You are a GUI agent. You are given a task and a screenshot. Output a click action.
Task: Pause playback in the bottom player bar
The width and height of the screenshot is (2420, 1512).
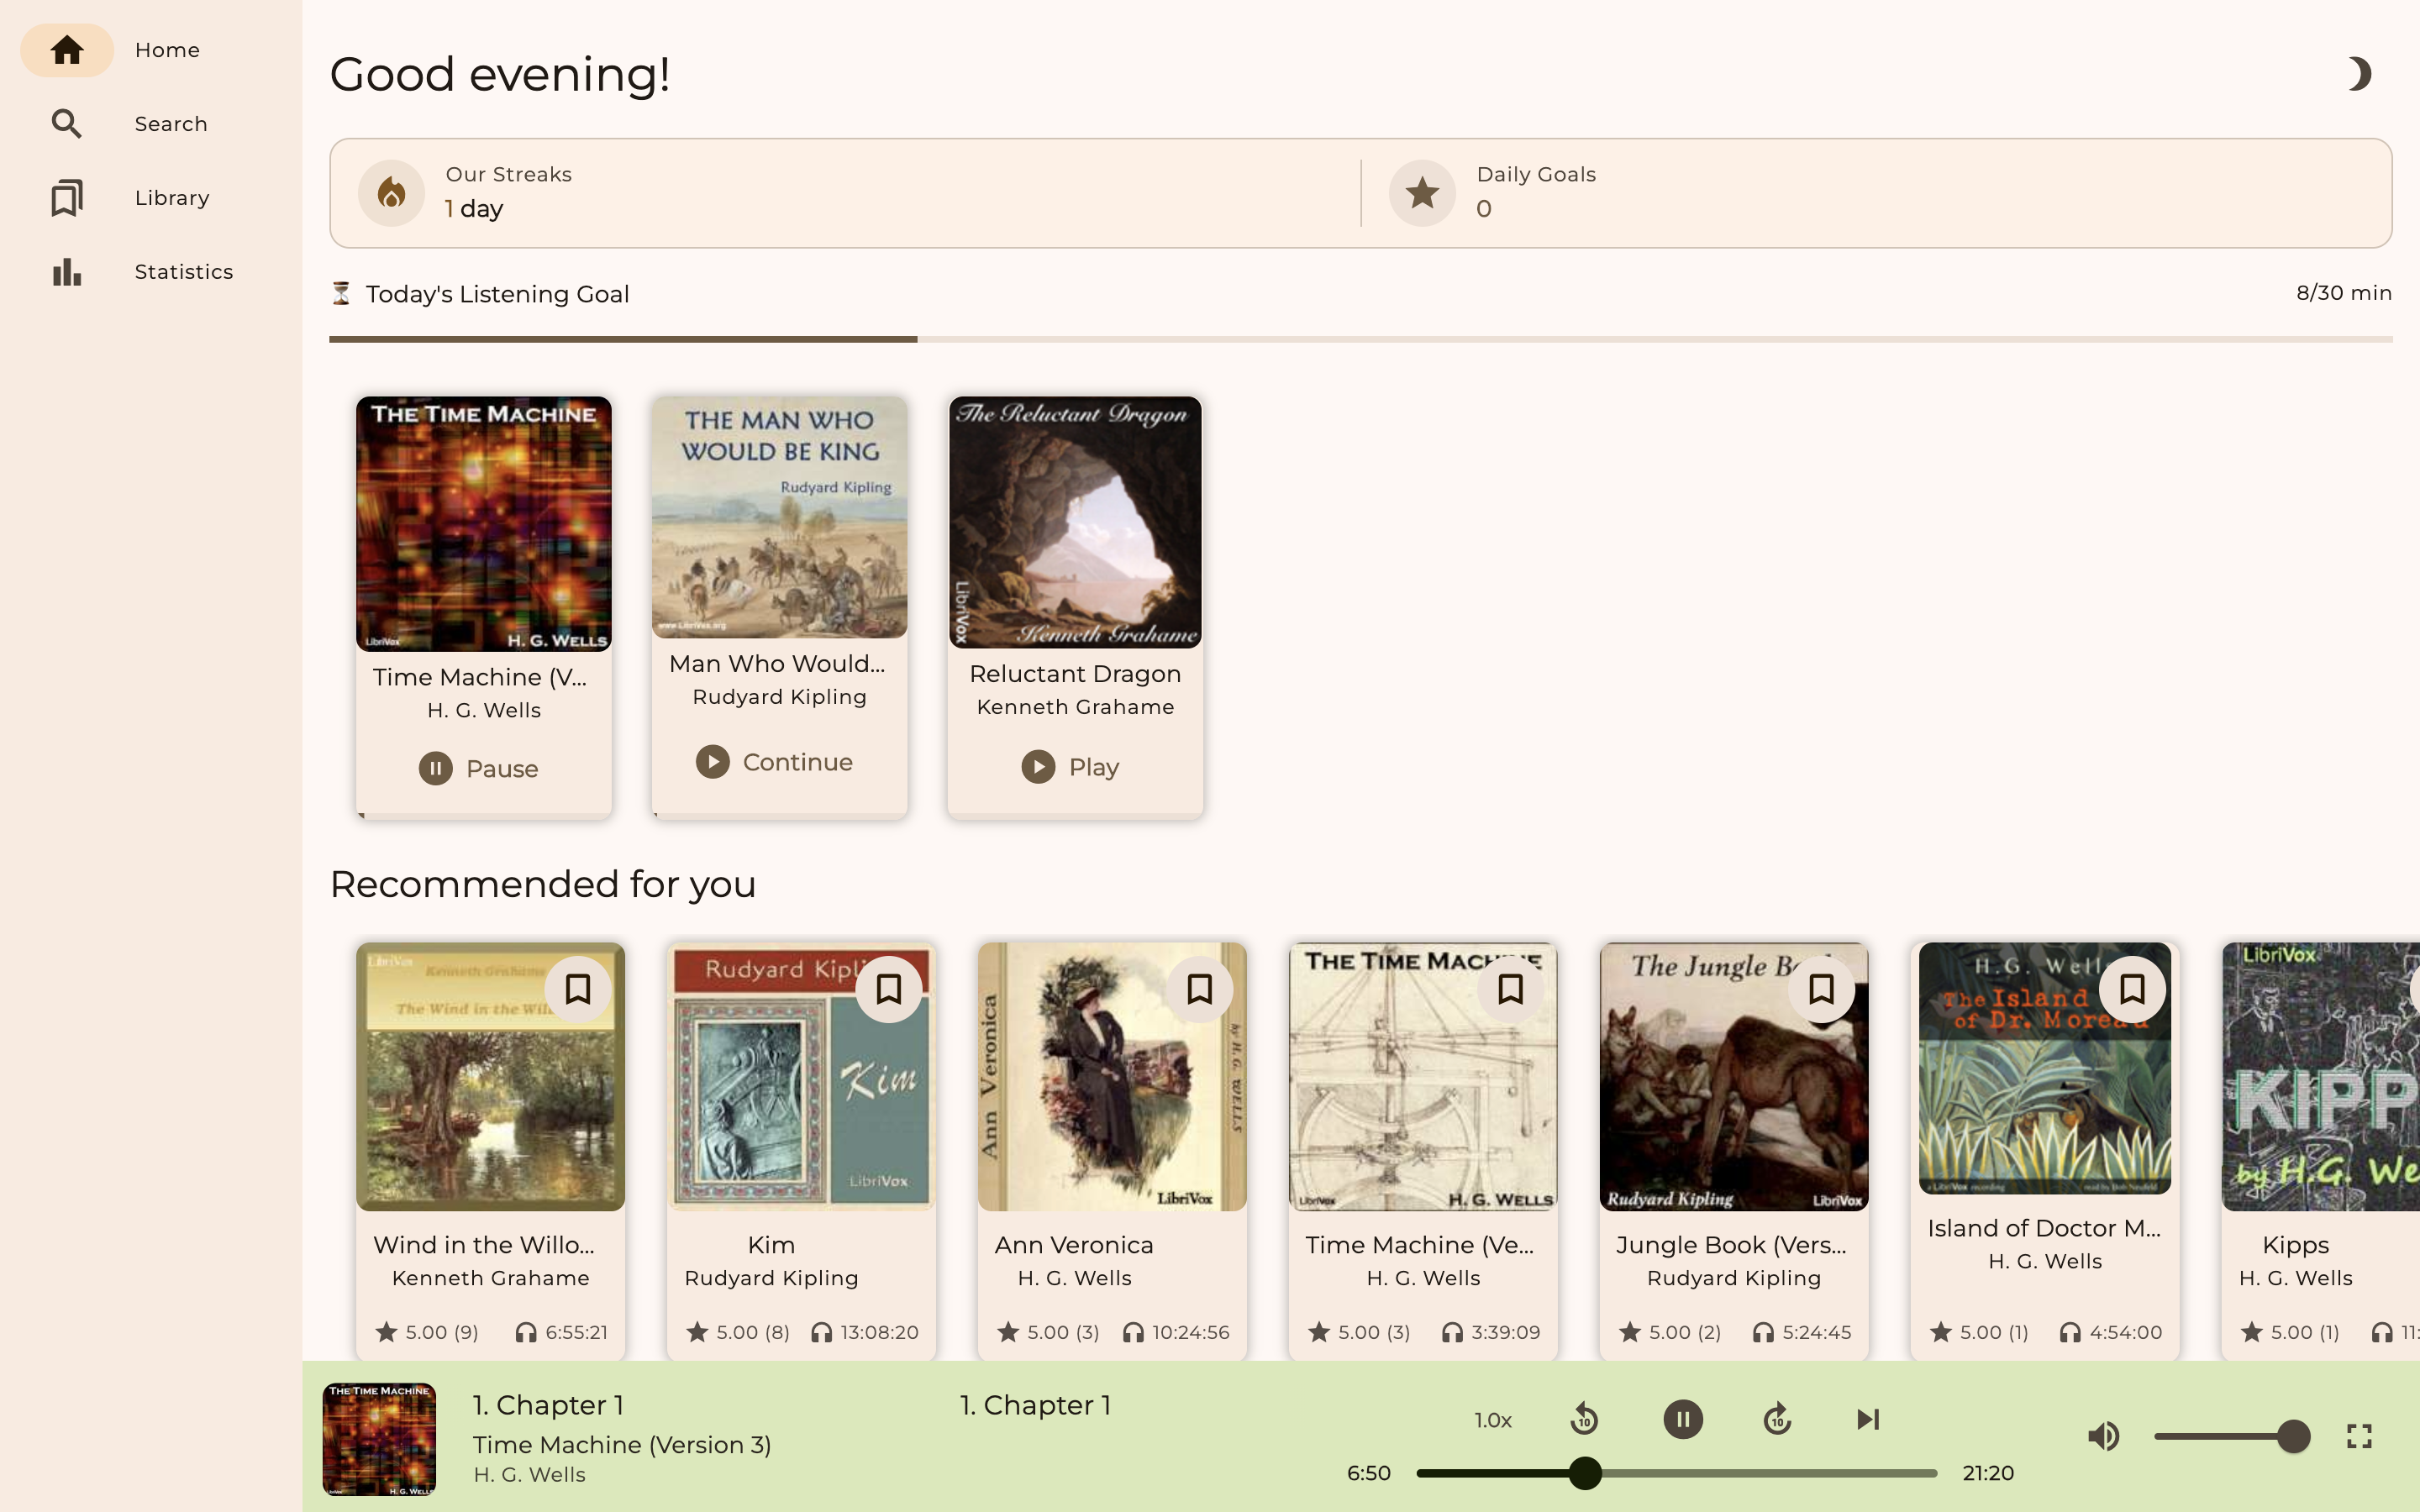click(x=1683, y=1419)
